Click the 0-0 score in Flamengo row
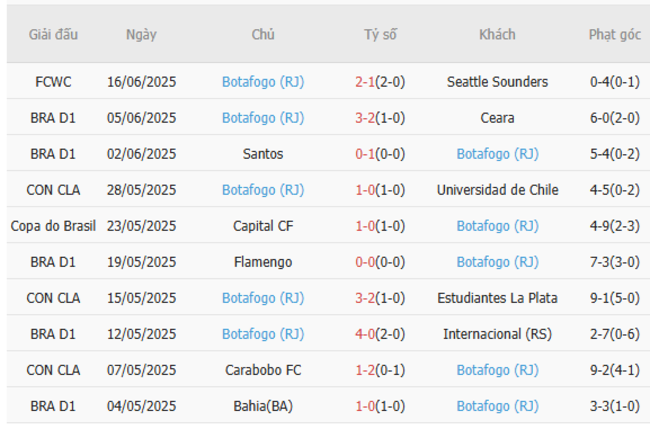Screen dimensions: 650x438 click(x=367, y=262)
